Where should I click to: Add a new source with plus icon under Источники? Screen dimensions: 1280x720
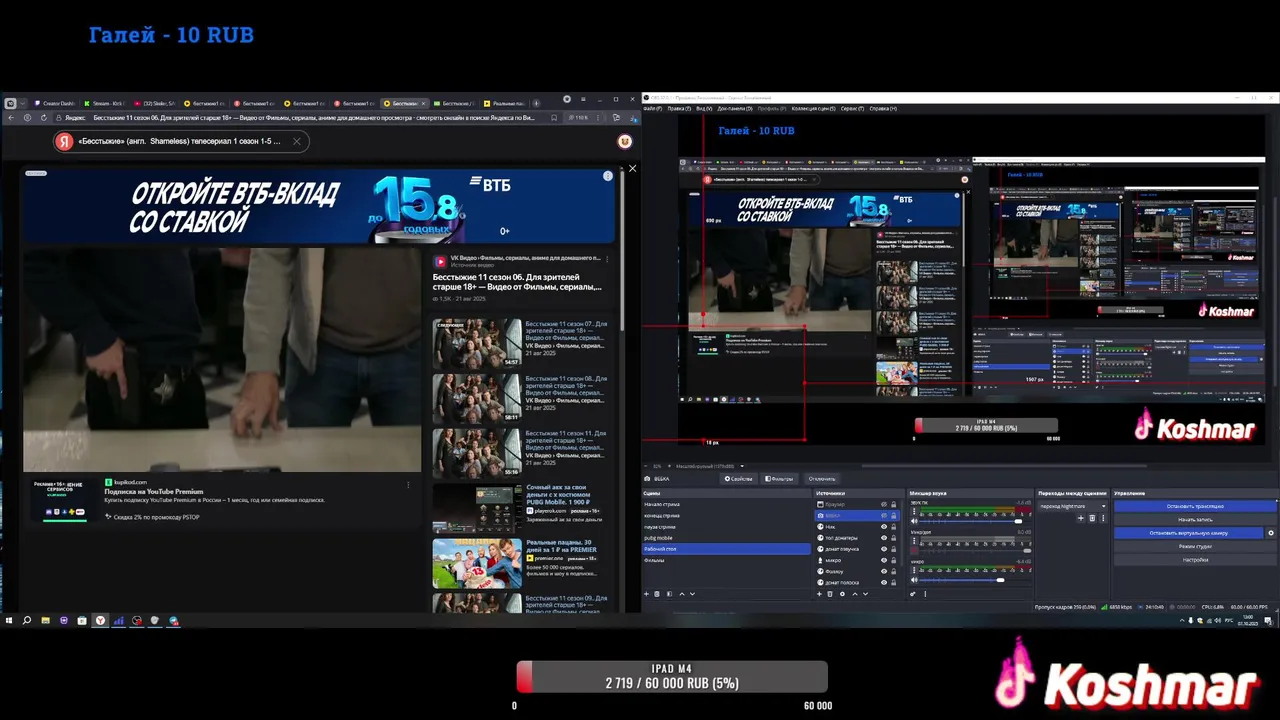820,593
